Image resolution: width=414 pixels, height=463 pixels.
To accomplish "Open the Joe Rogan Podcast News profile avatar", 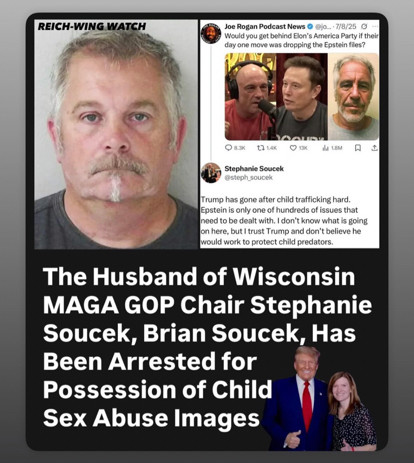I will point(211,33).
